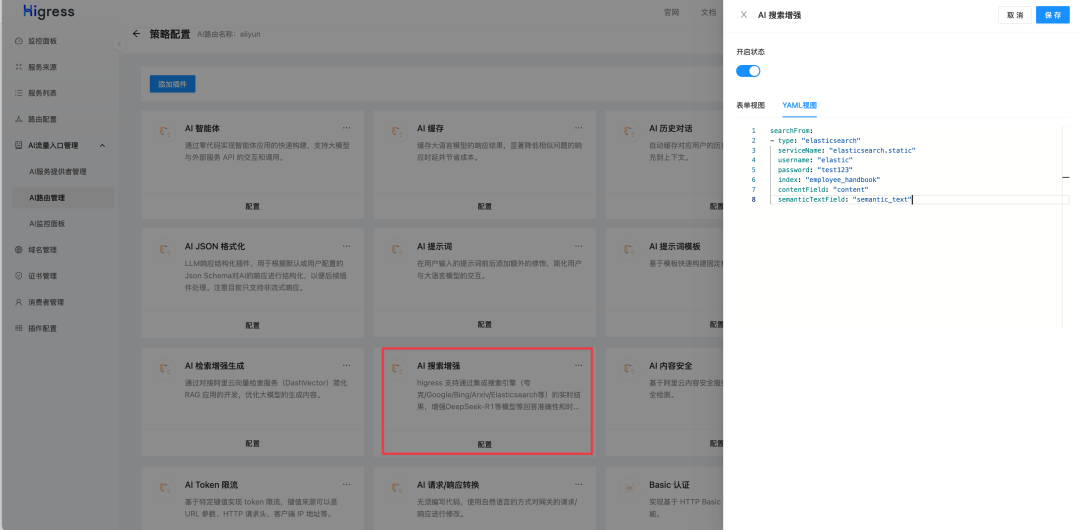Open more options on AI 智能体 card

(346, 128)
